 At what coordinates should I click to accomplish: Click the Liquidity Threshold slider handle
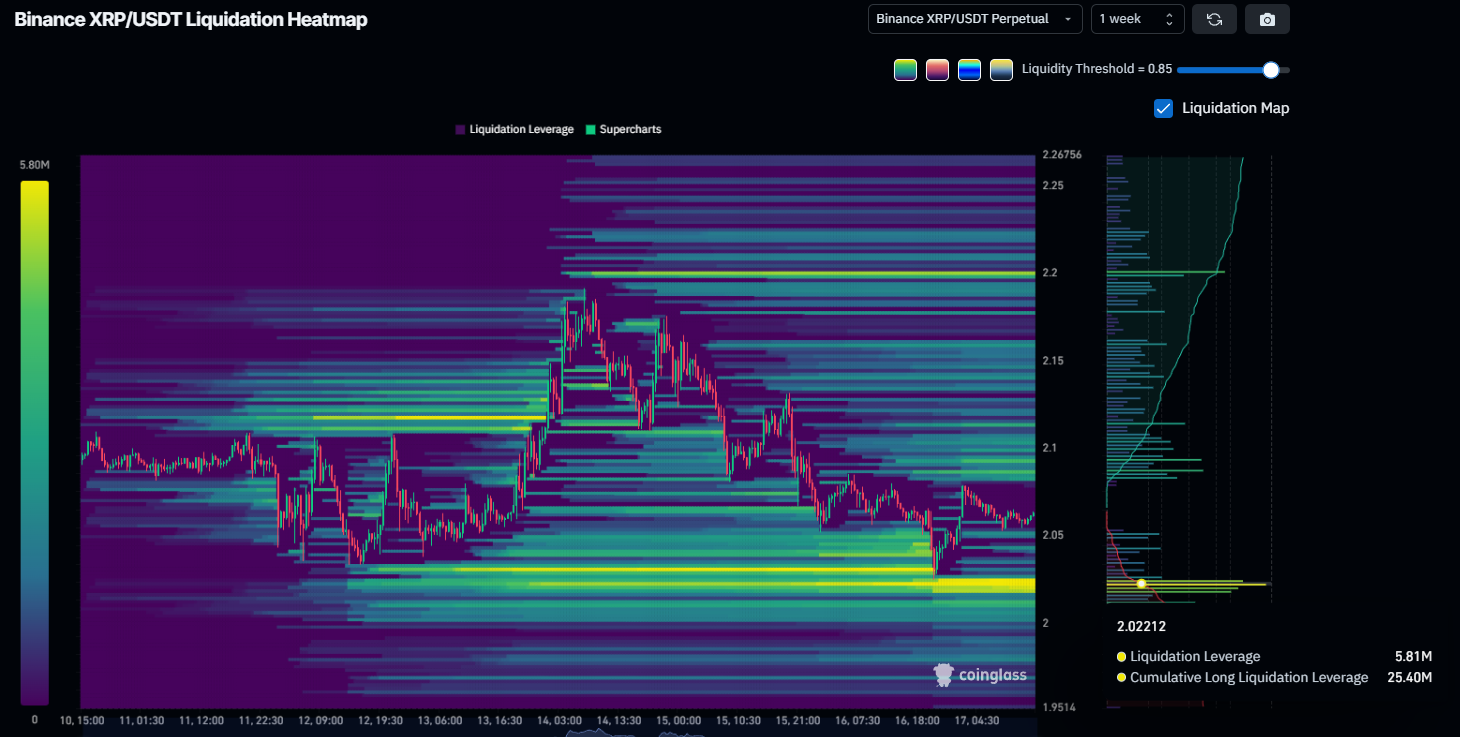pos(1270,69)
